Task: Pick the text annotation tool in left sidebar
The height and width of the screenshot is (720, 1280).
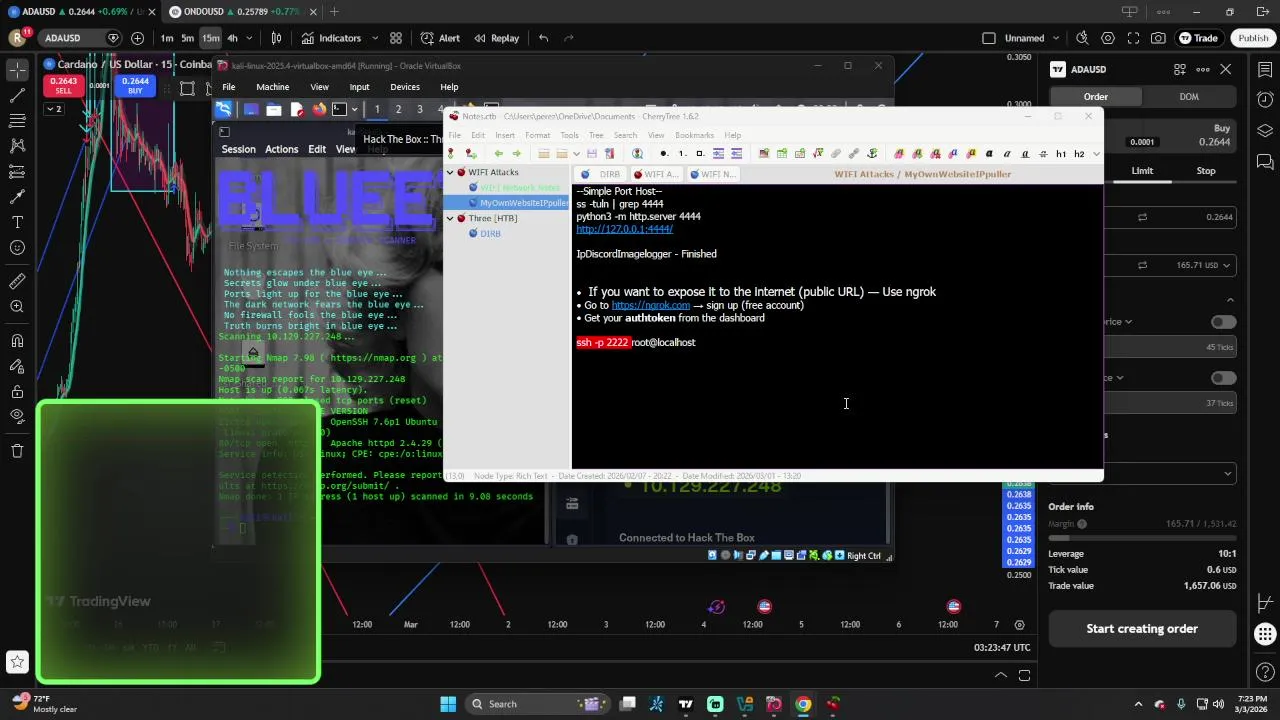Action: (x=17, y=222)
